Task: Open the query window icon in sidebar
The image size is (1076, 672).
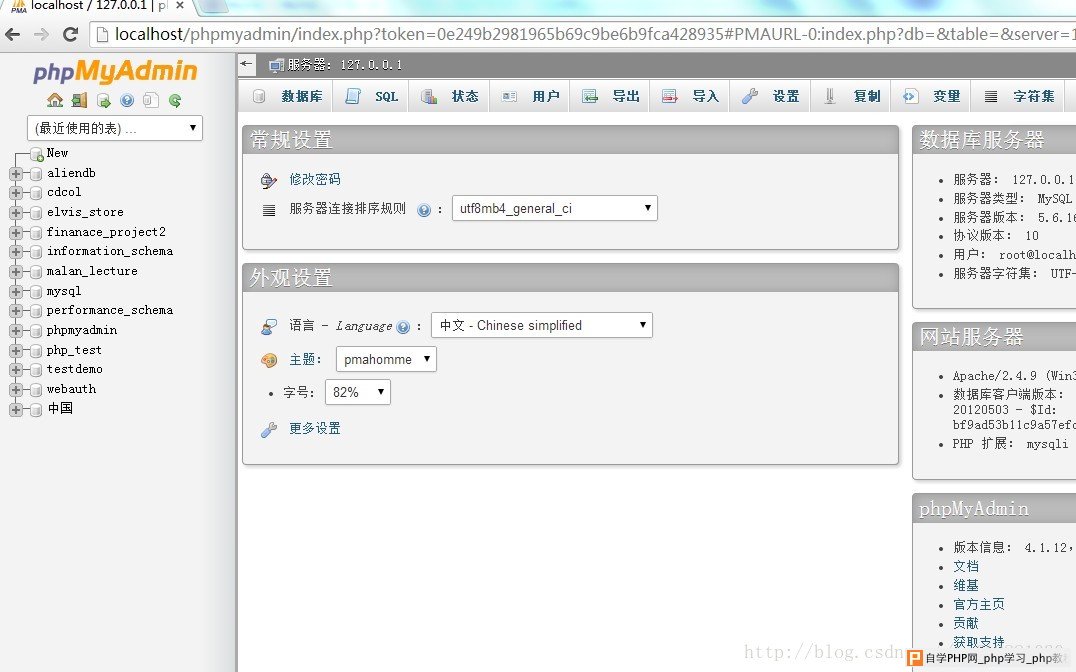Action: click(x=104, y=101)
